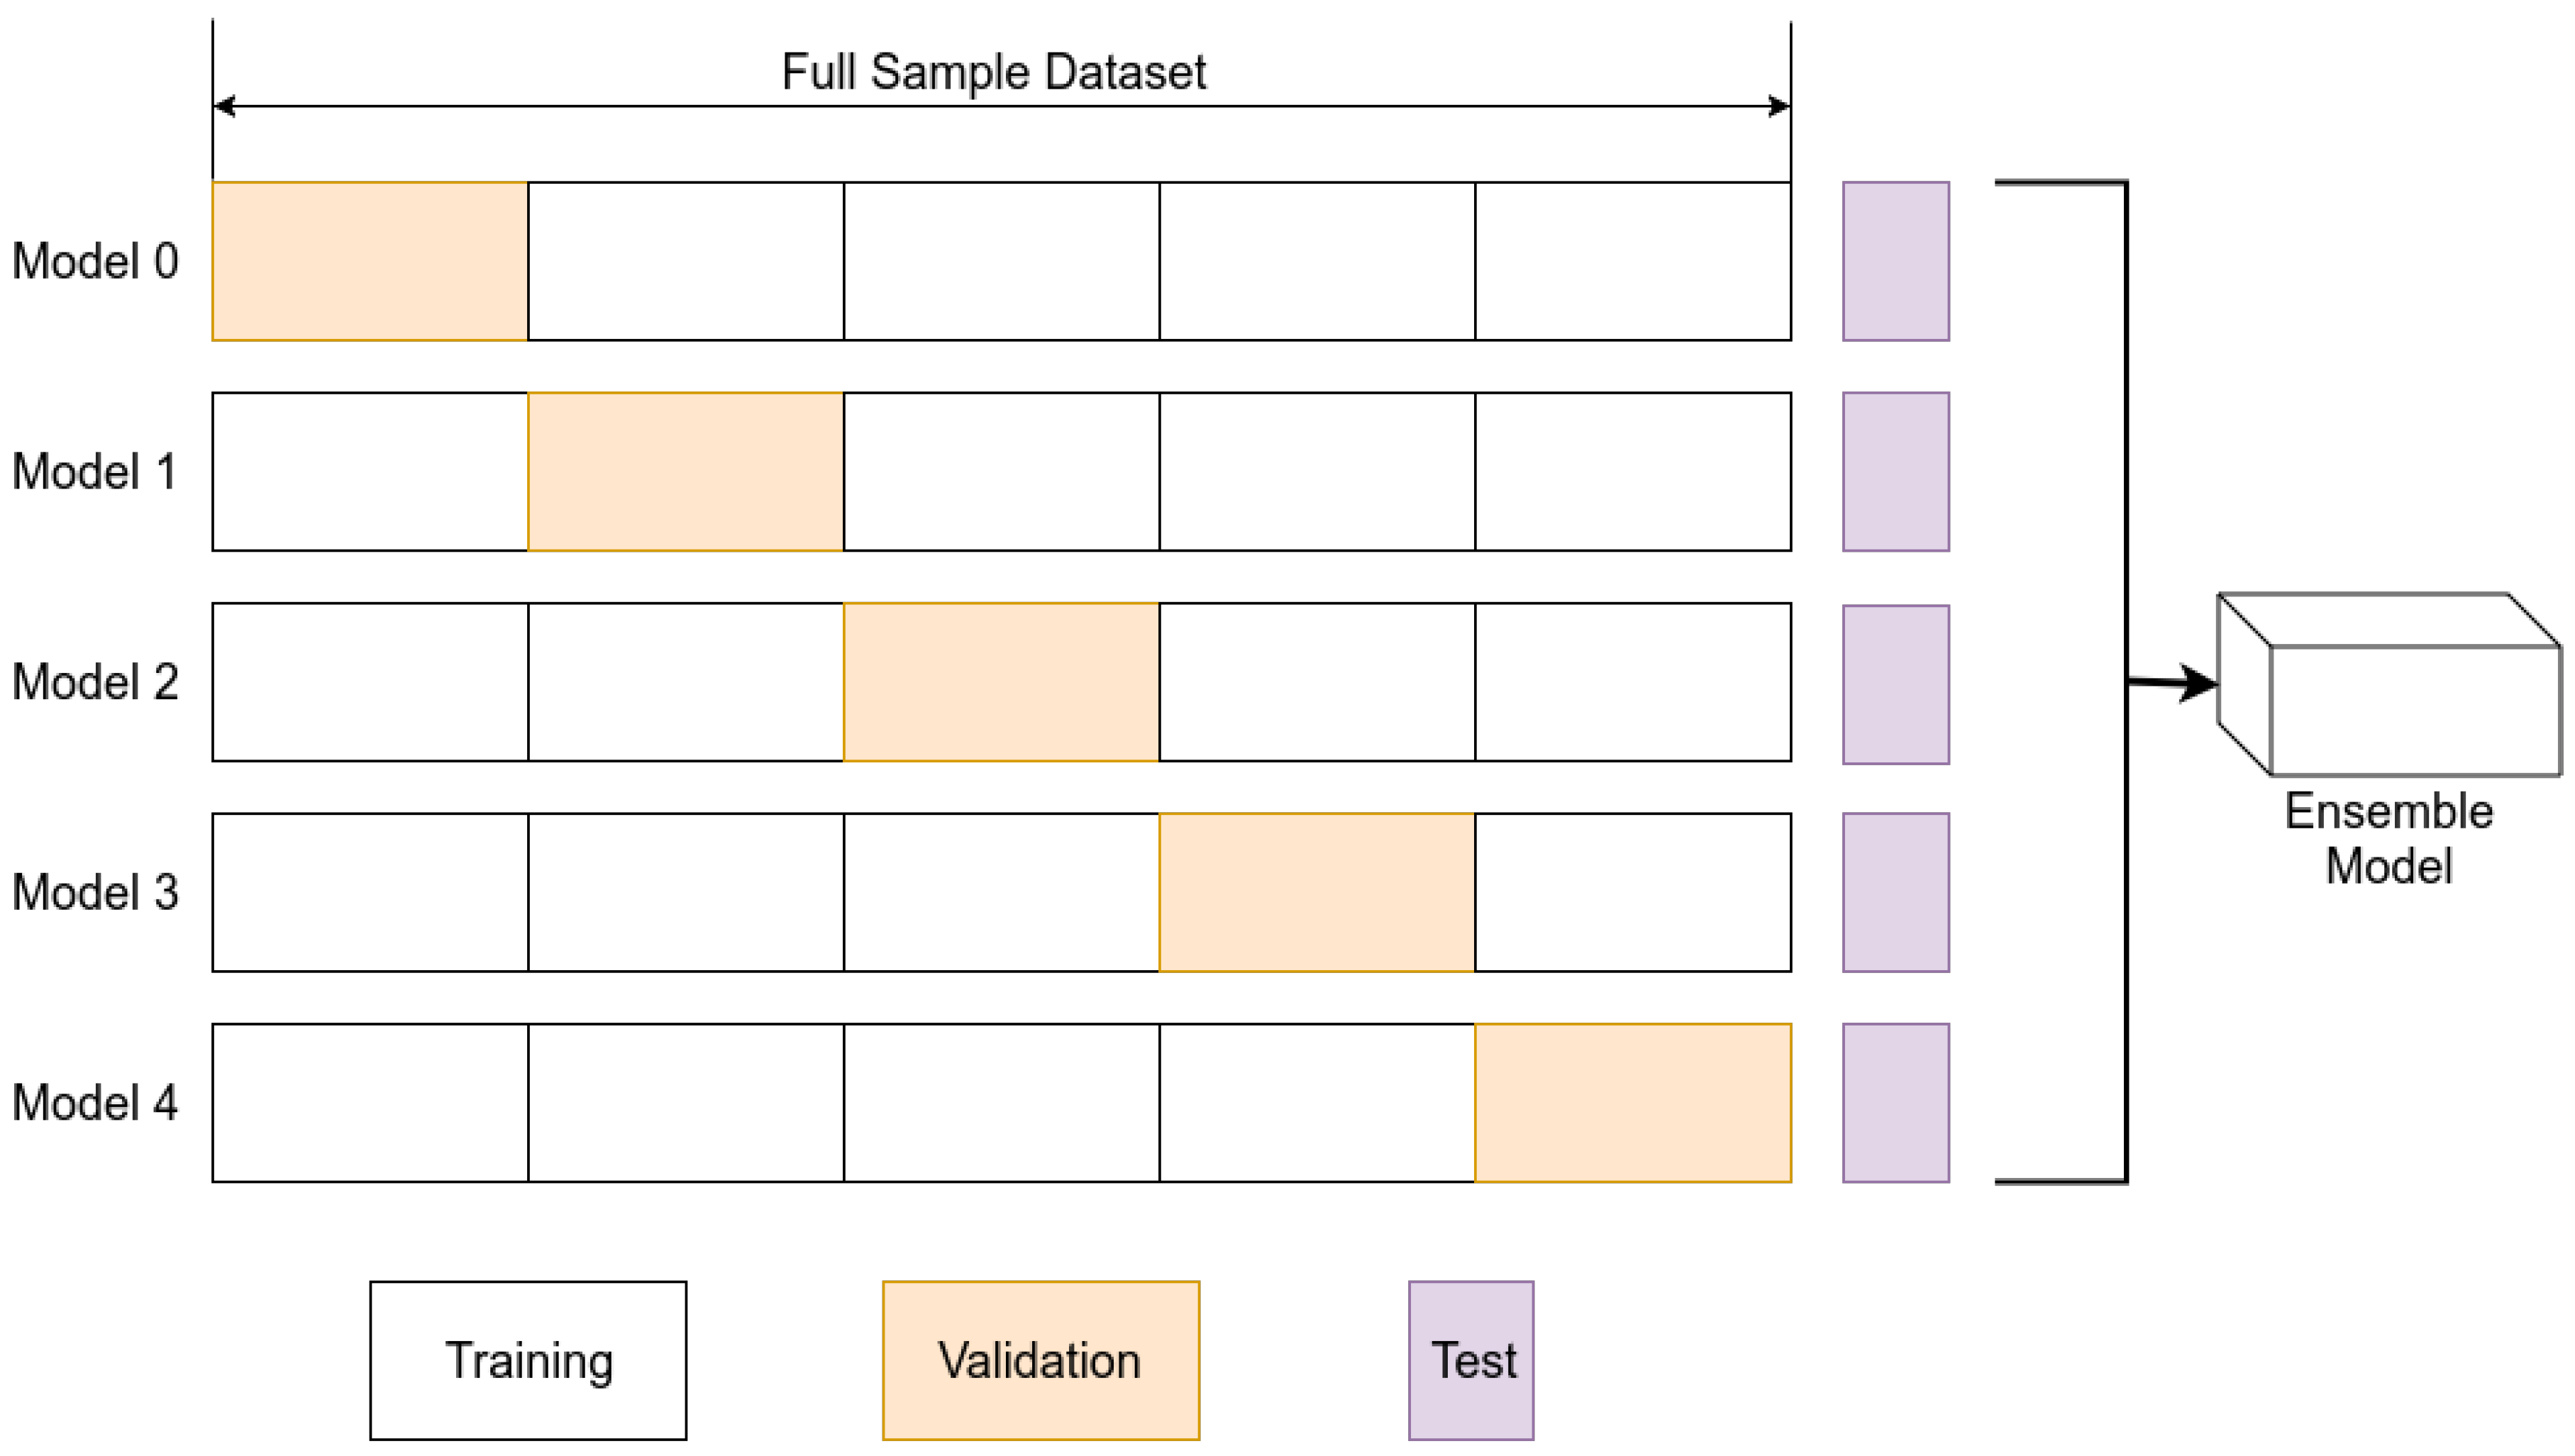Screen dimensions: 2575x1456
Task: Click Model 0's last white training block
Action: coord(1632,261)
